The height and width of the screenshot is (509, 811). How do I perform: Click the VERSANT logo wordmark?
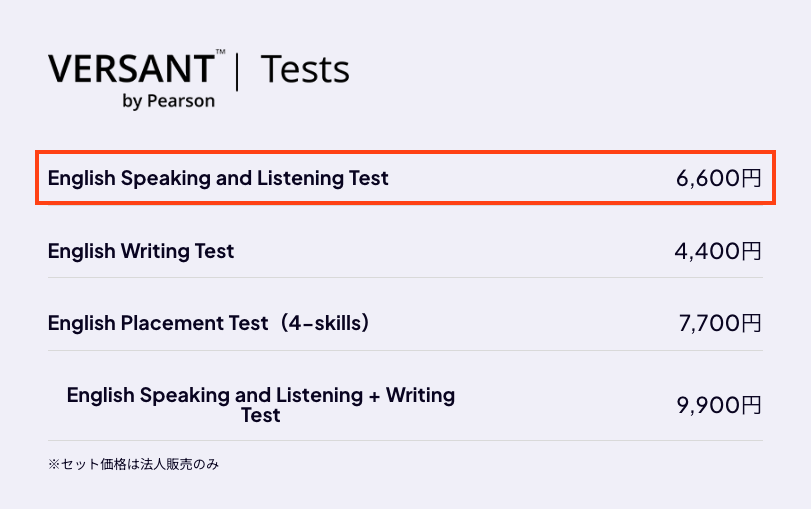[130, 68]
